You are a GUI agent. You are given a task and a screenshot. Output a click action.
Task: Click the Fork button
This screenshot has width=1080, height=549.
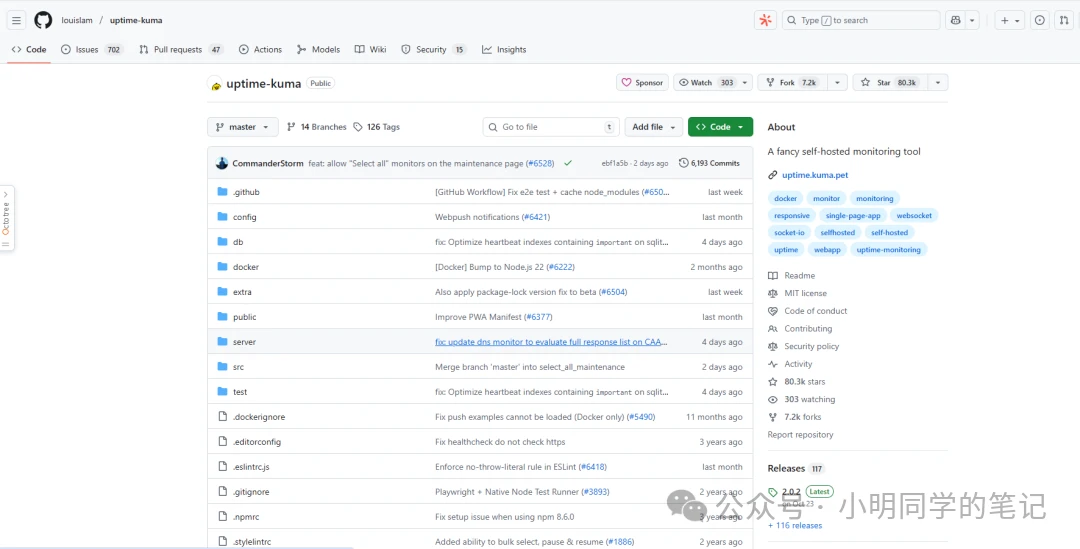pos(792,83)
